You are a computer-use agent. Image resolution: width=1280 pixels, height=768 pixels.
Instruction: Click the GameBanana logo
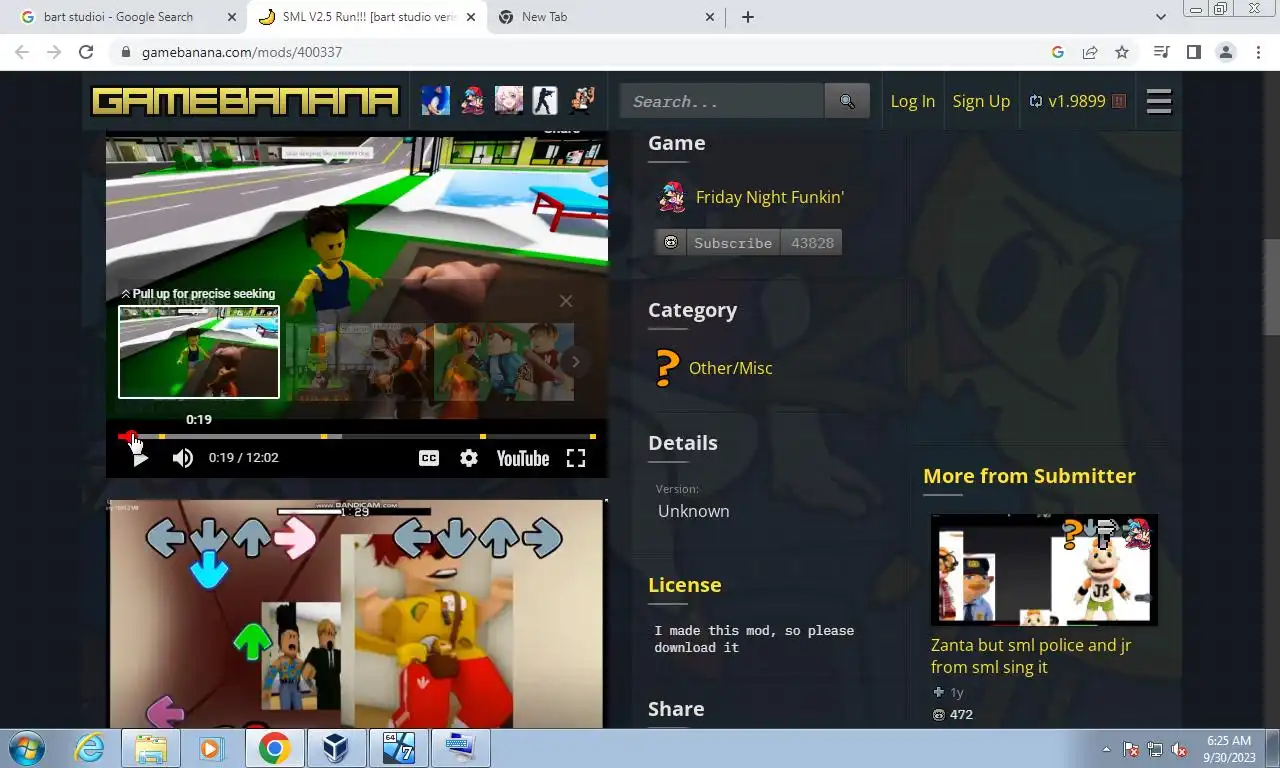point(245,101)
